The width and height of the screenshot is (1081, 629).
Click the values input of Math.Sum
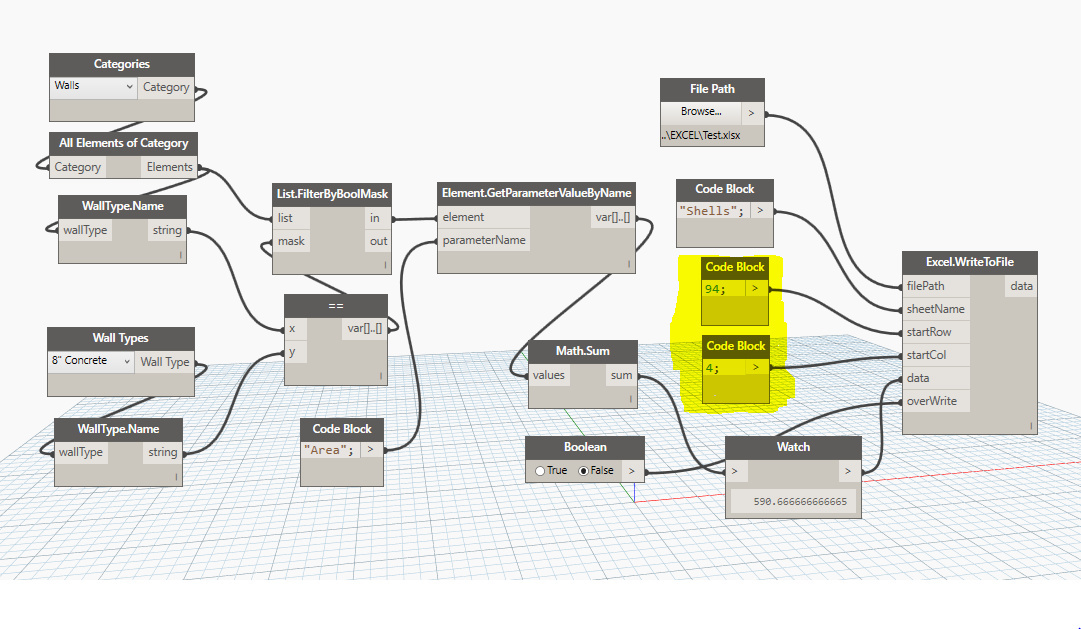tap(549, 375)
